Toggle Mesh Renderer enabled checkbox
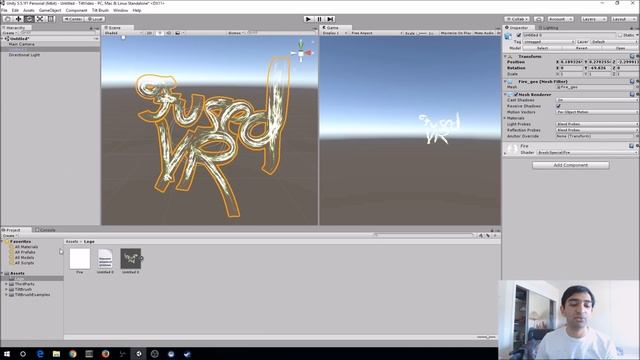Screen dimensions: 640x360 pyautogui.click(x=516, y=94)
